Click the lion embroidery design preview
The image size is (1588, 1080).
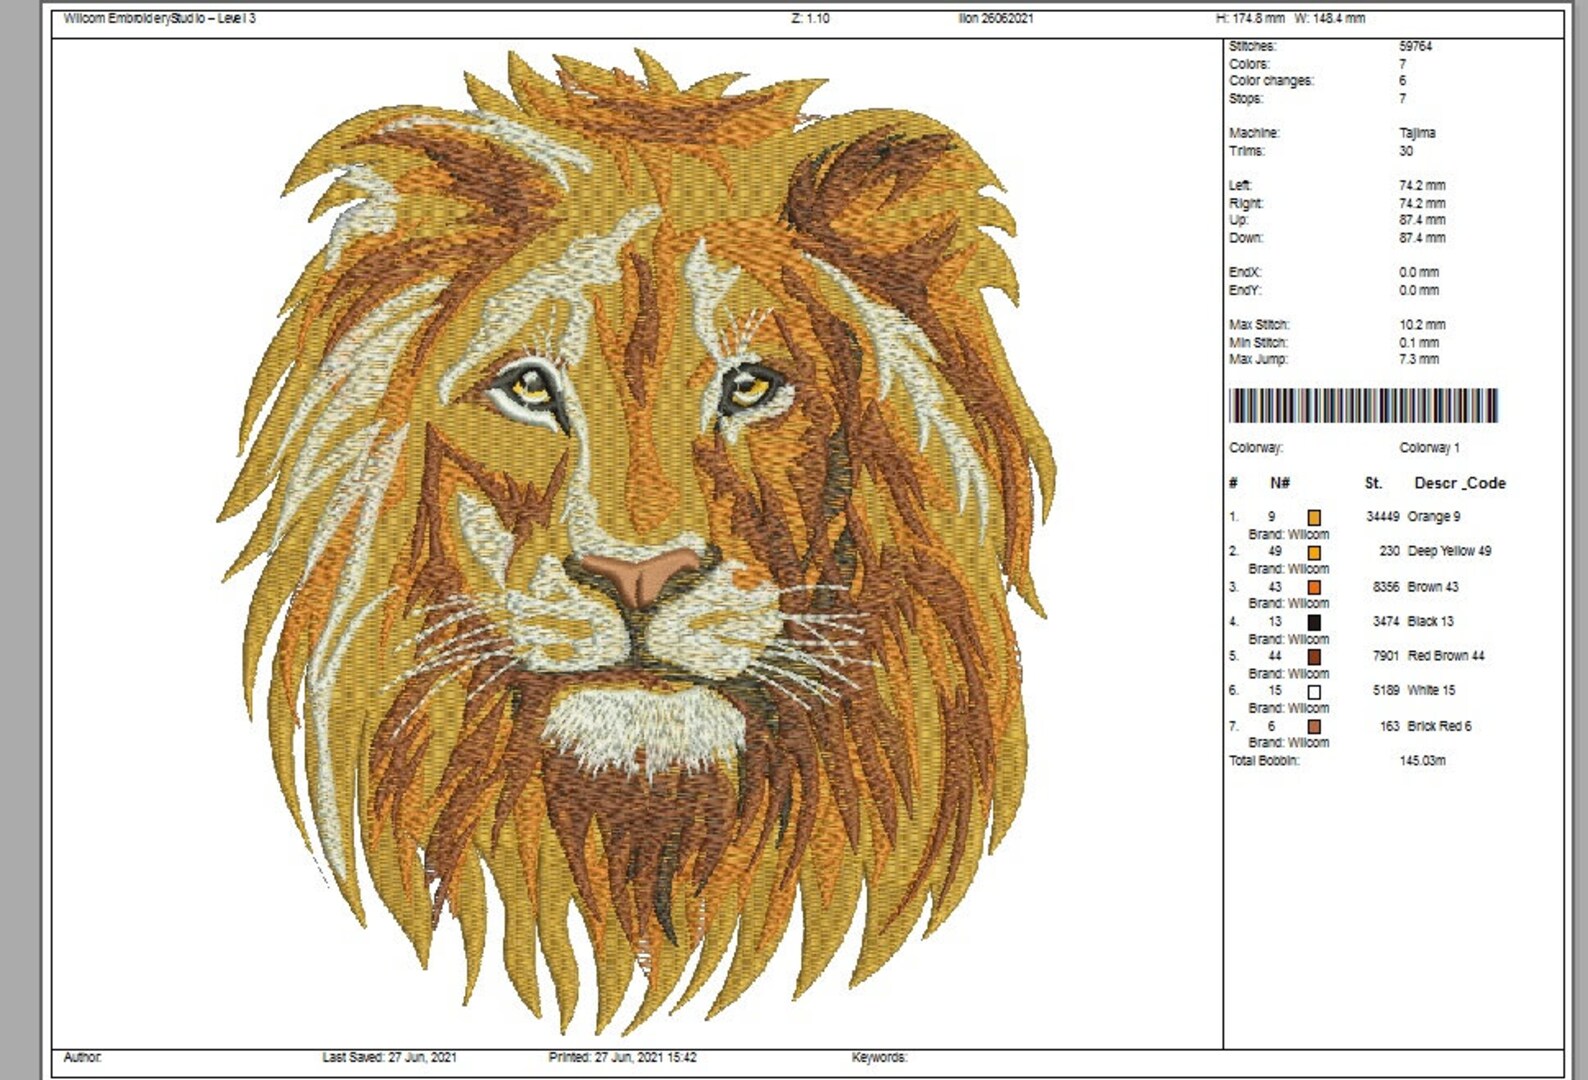pyautogui.click(x=636, y=540)
